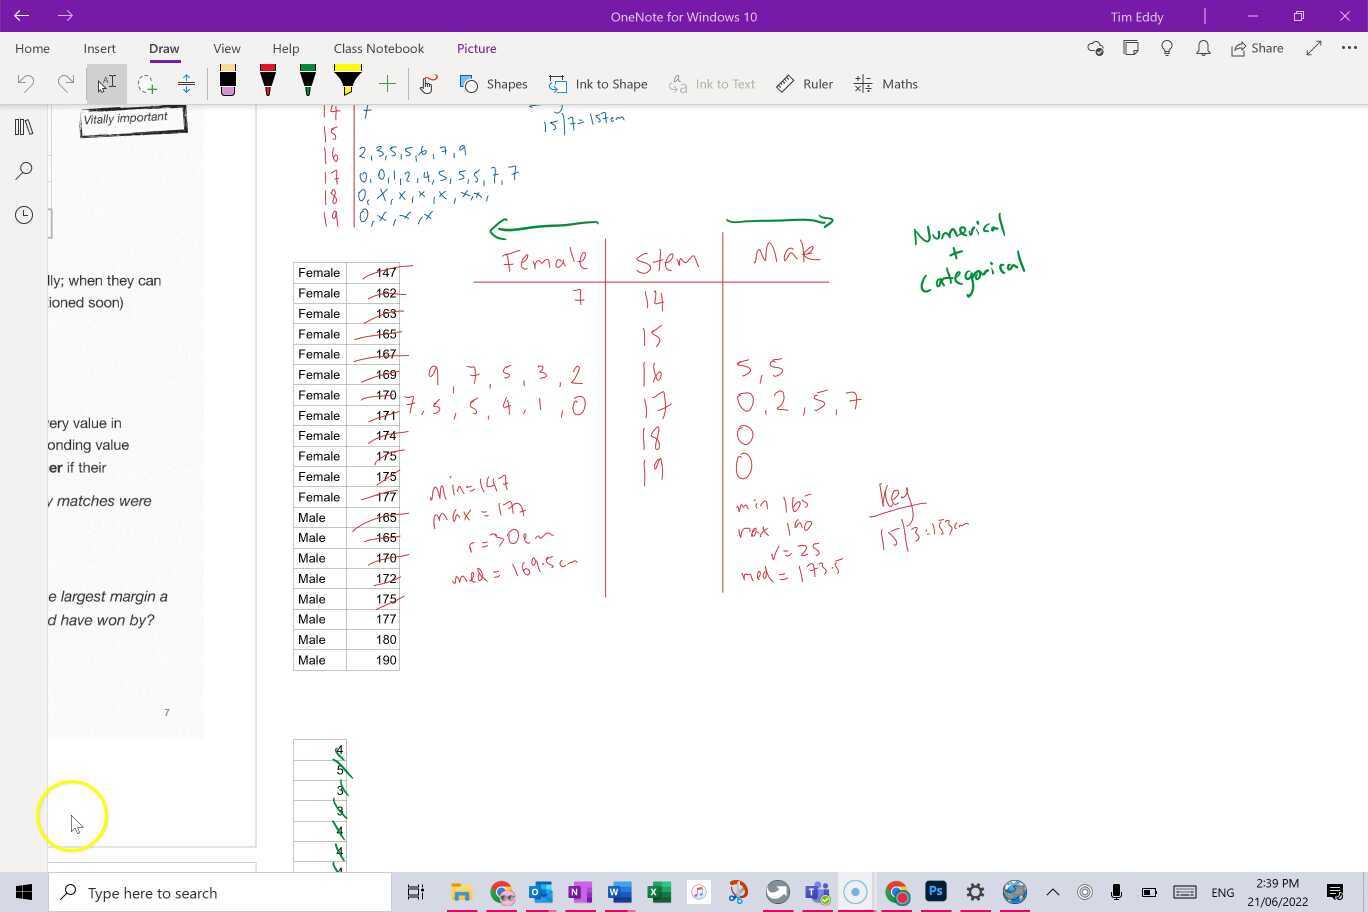Toggle draw with touch mode

pyautogui.click(x=427, y=84)
